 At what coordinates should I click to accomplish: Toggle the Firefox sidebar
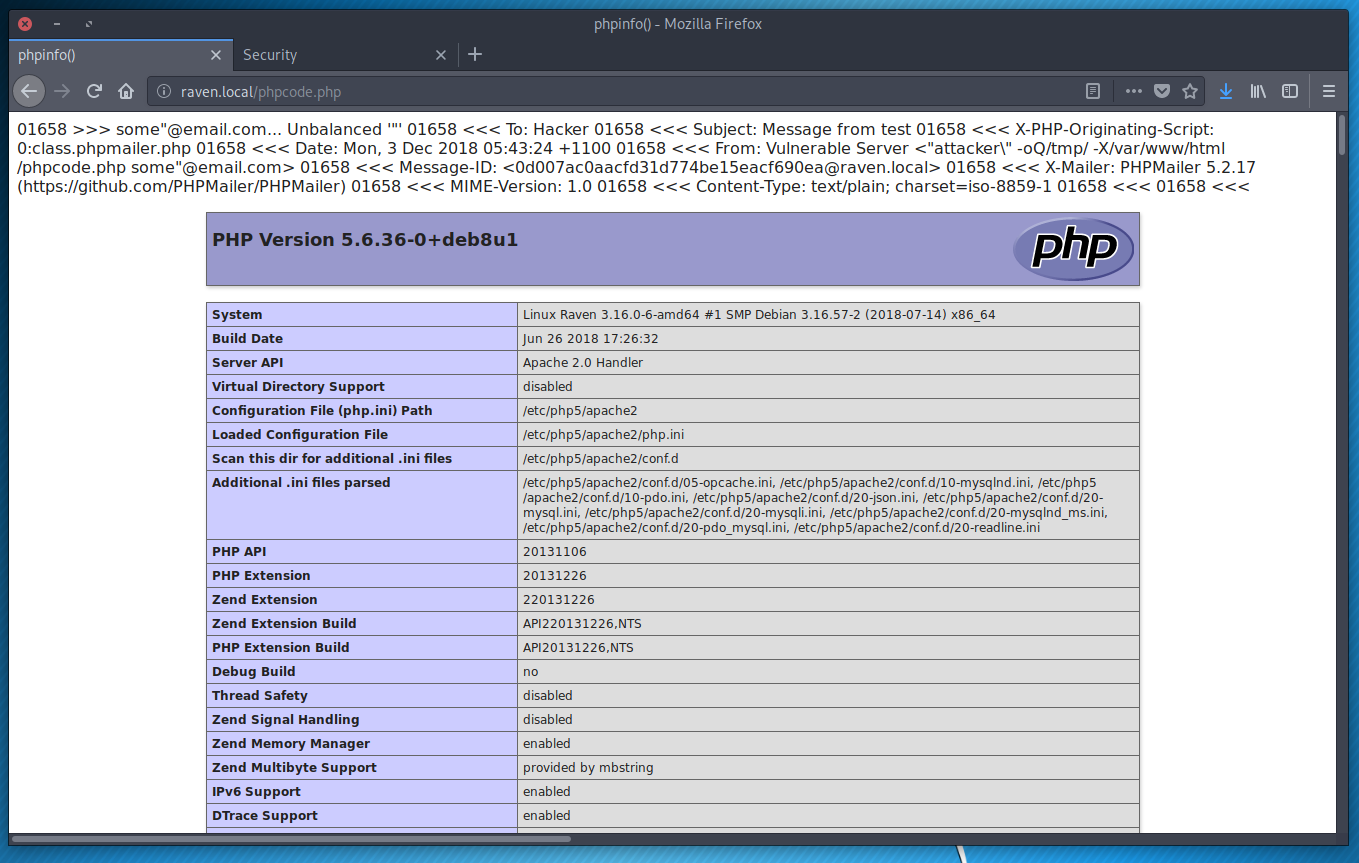click(1290, 91)
